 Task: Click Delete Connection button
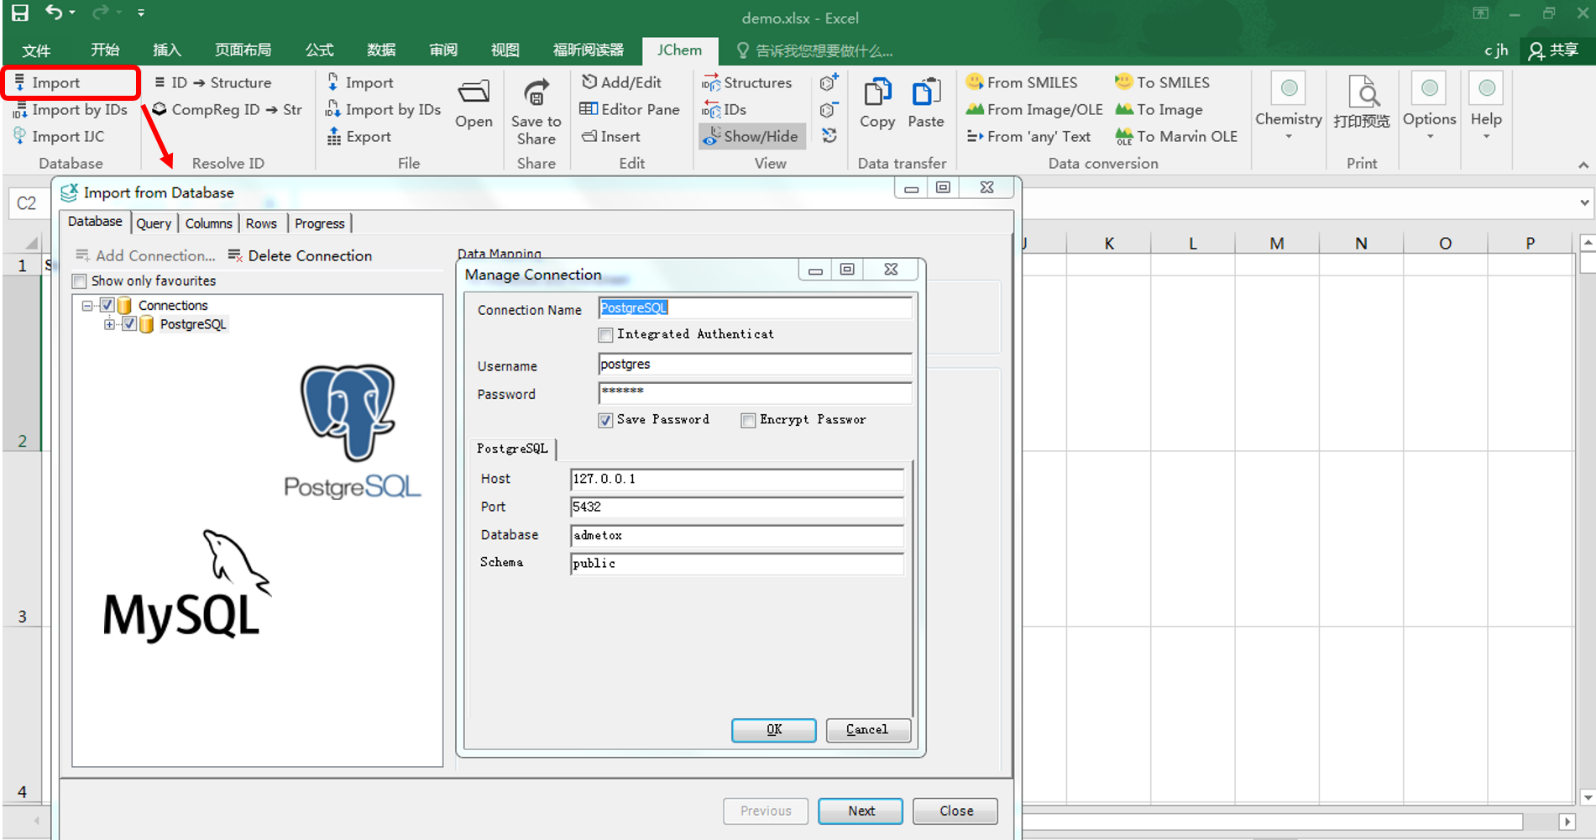(x=300, y=256)
